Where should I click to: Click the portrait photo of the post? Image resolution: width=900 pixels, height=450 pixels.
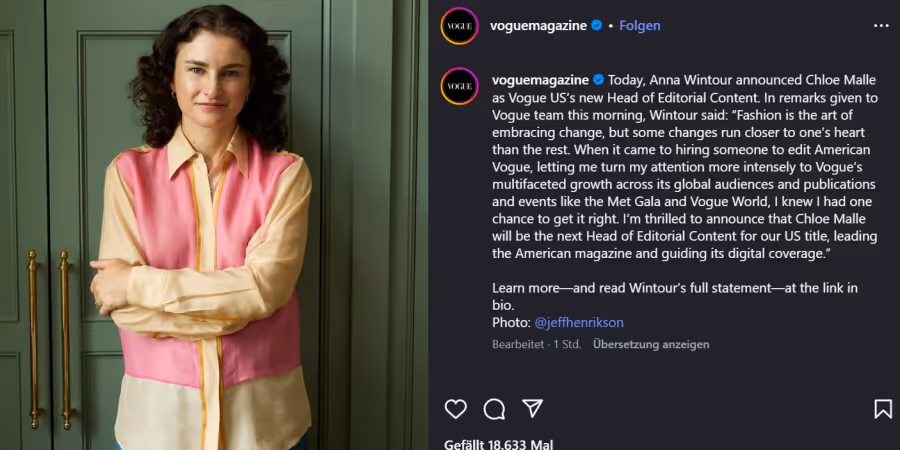point(214,225)
